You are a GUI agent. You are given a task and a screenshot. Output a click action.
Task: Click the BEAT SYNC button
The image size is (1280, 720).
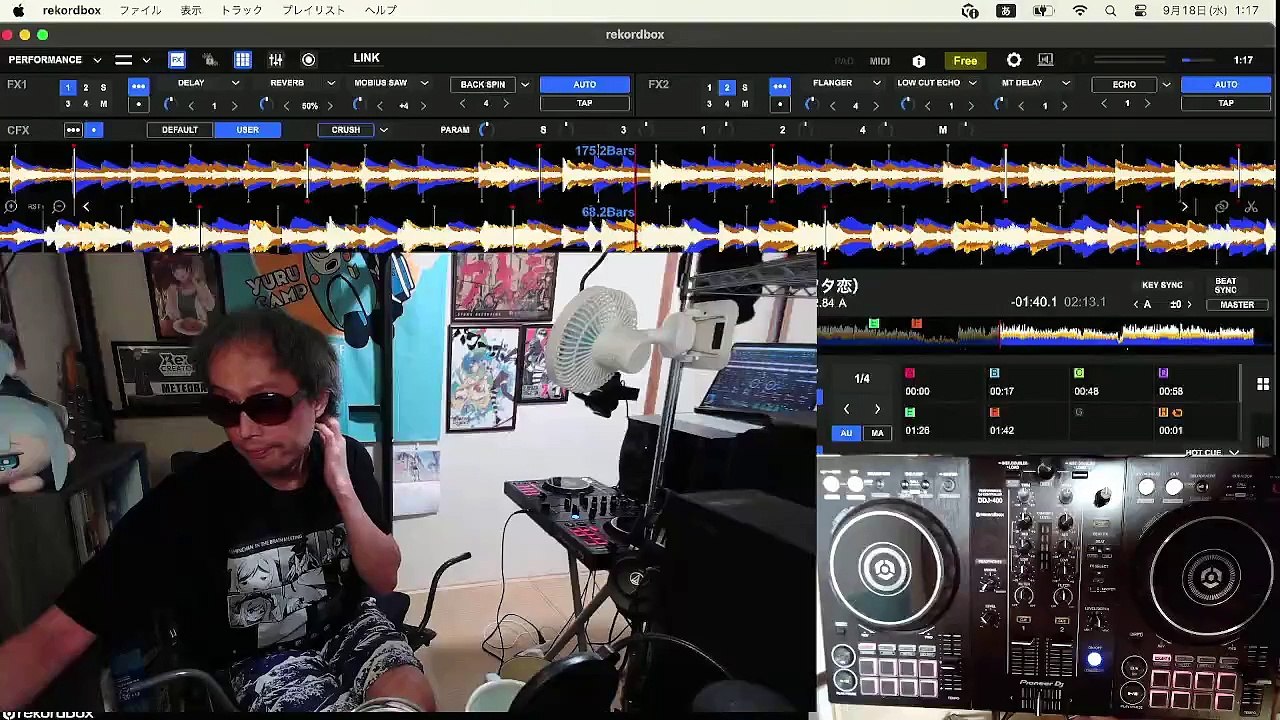click(1225, 286)
